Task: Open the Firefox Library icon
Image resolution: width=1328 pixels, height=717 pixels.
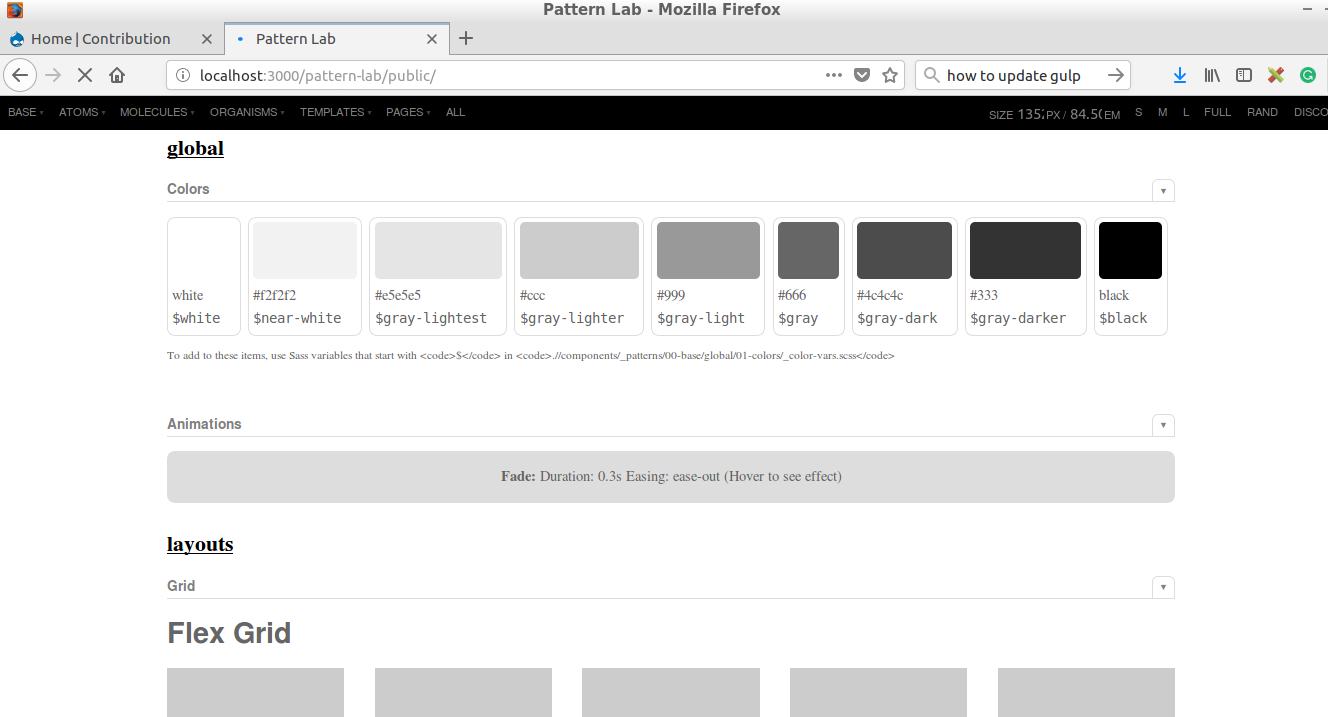Action: tap(1211, 75)
